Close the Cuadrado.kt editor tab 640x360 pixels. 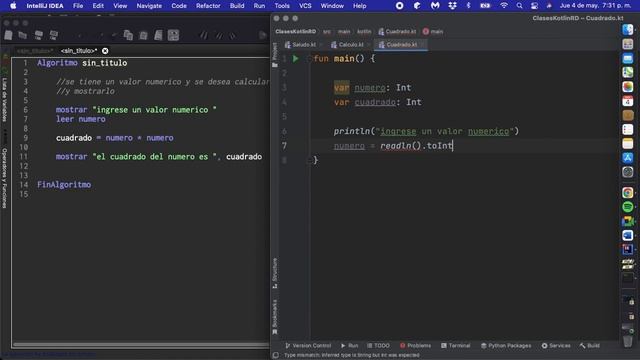(422, 44)
